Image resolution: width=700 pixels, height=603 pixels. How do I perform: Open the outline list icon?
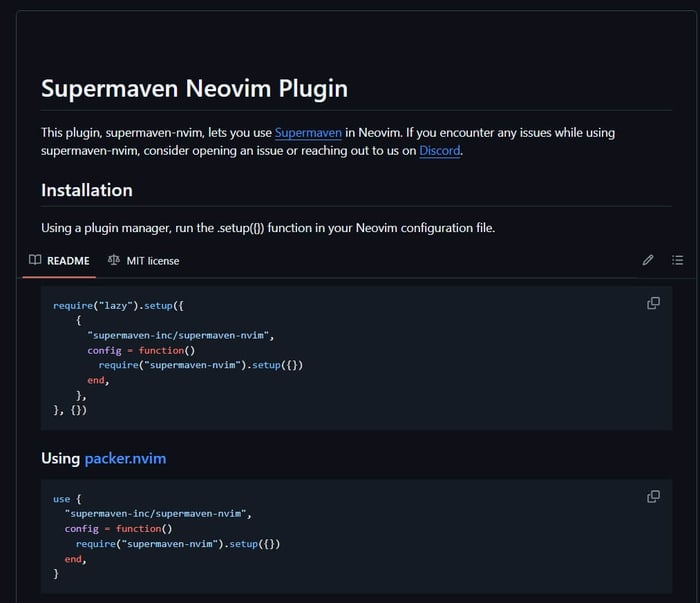[677, 260]
